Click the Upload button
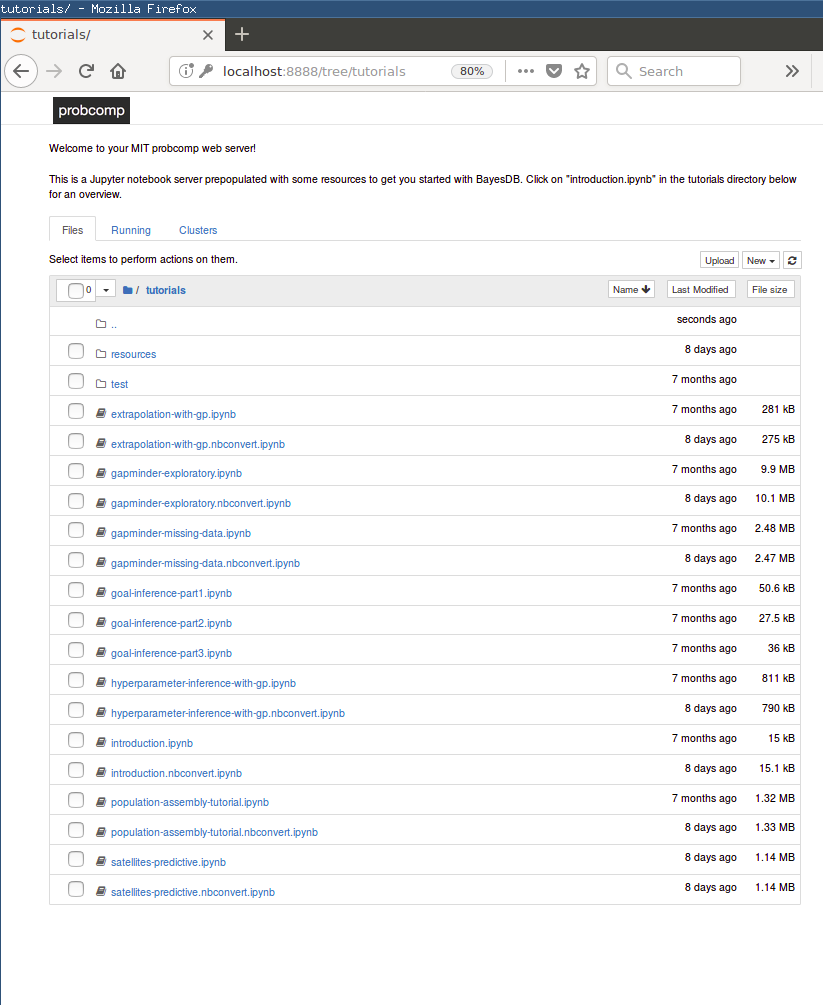This screenshot has width=823, height=1005. [x=719, y=260]
